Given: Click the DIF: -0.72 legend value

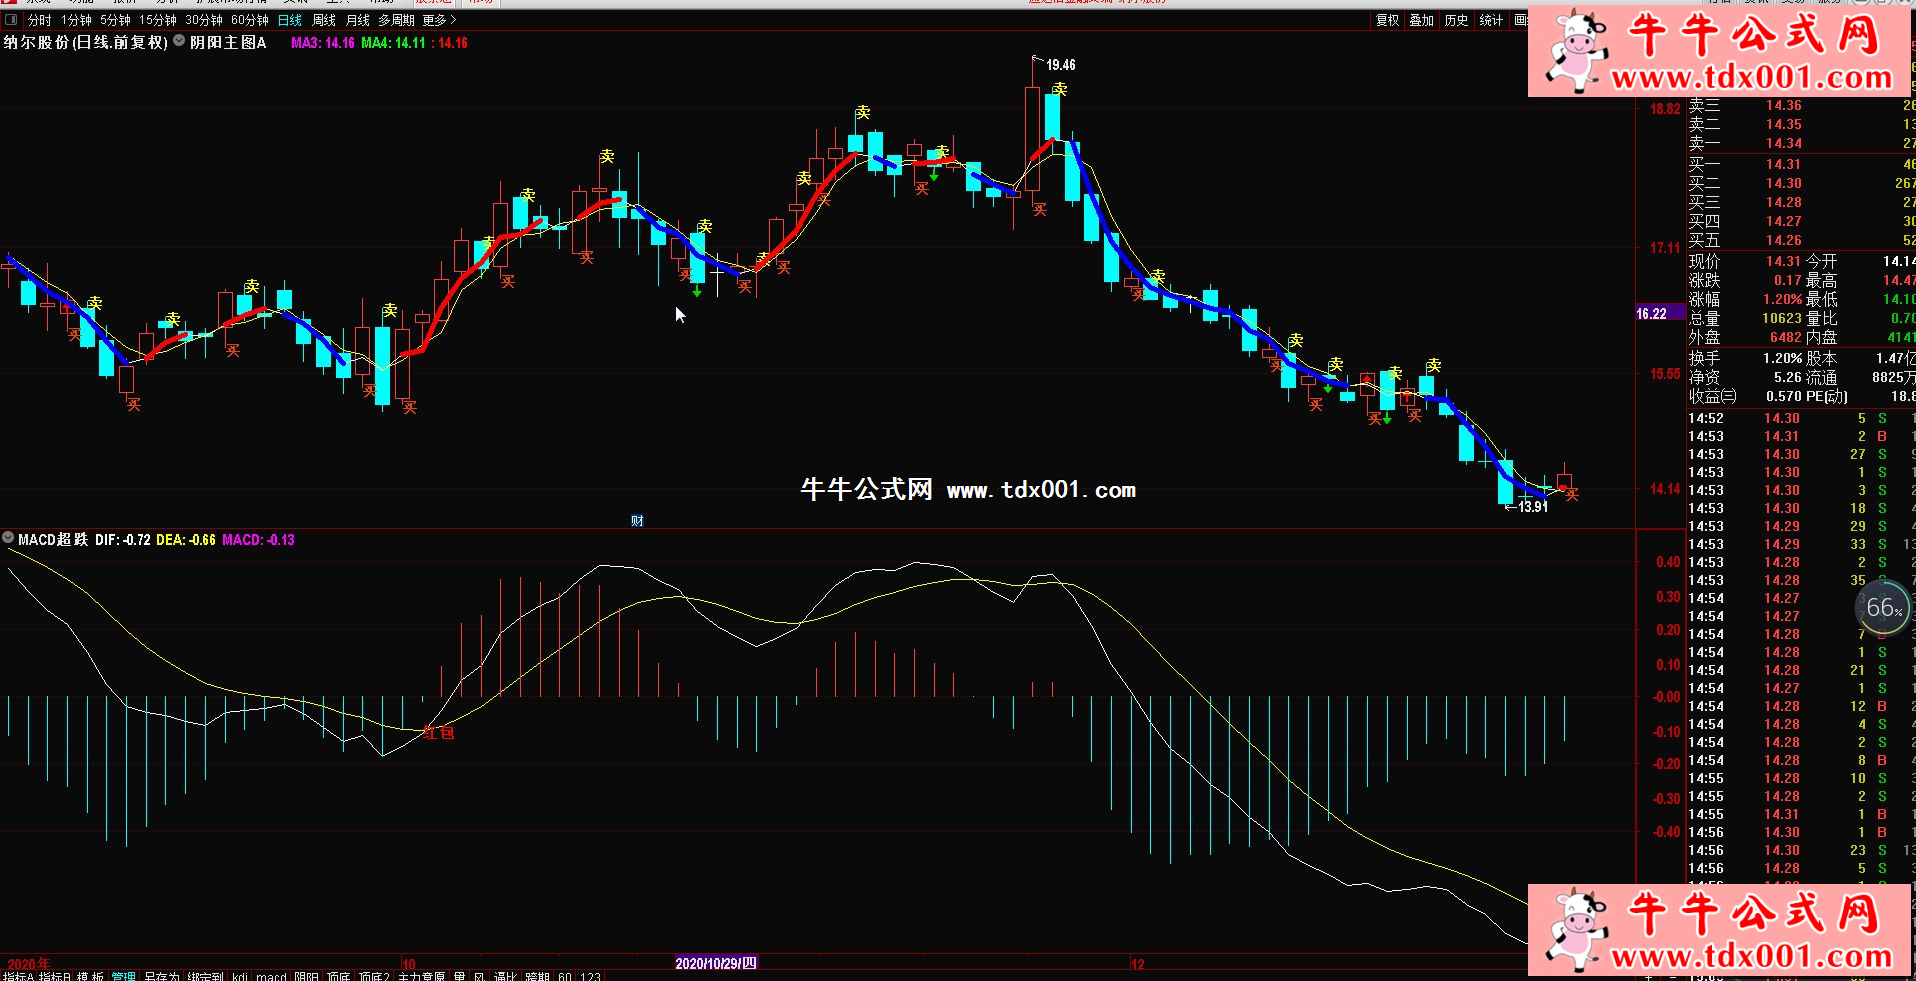Looking at the screenshot, I should click(x=123, y=540).
